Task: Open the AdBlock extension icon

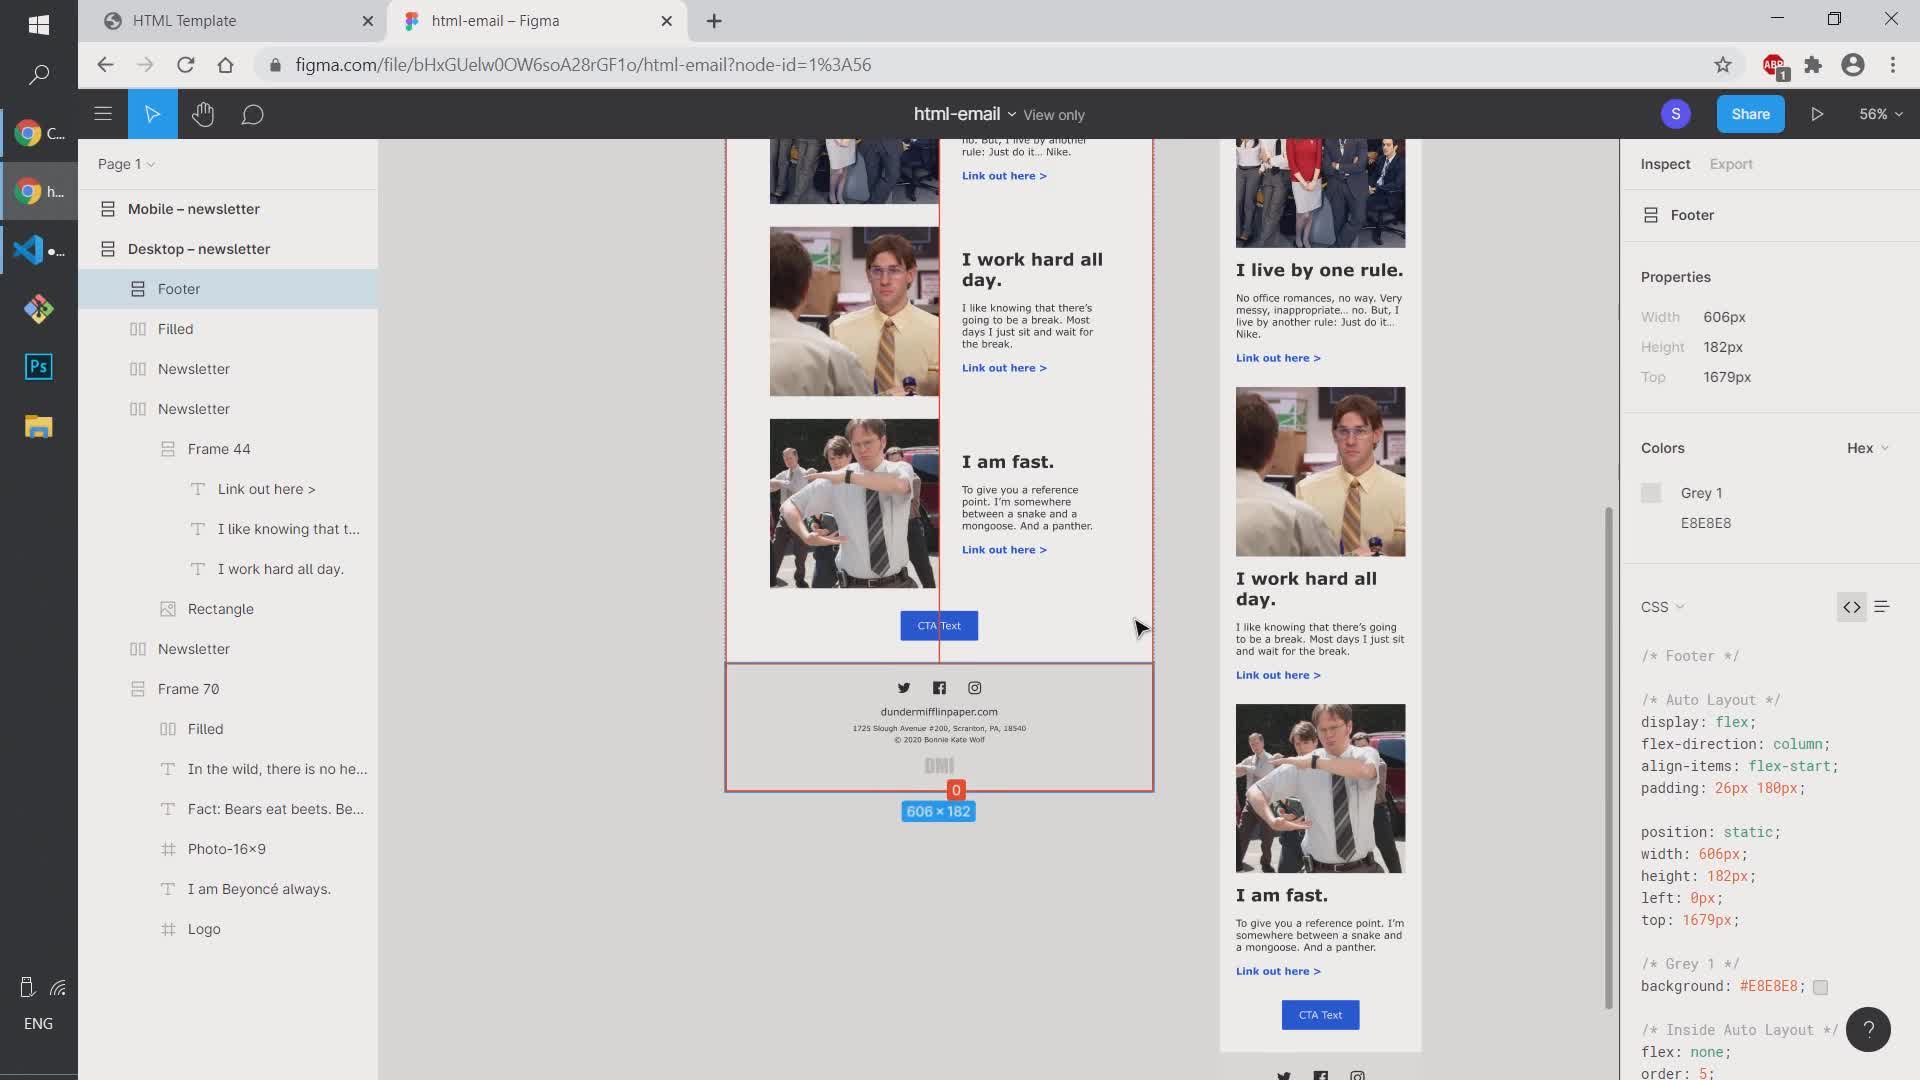Action: [x=1774, y=66]
